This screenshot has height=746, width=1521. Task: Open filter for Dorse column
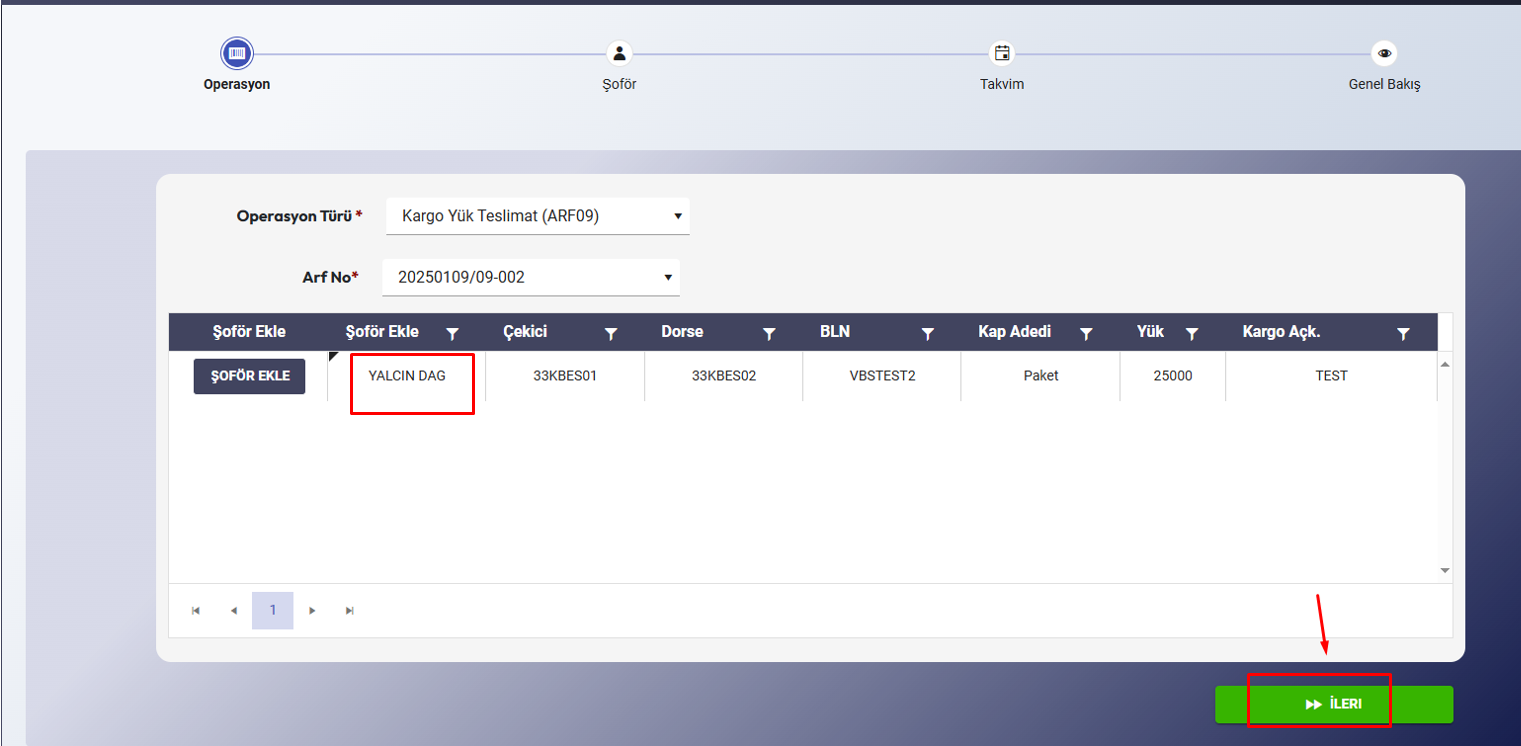pos(769,333)
